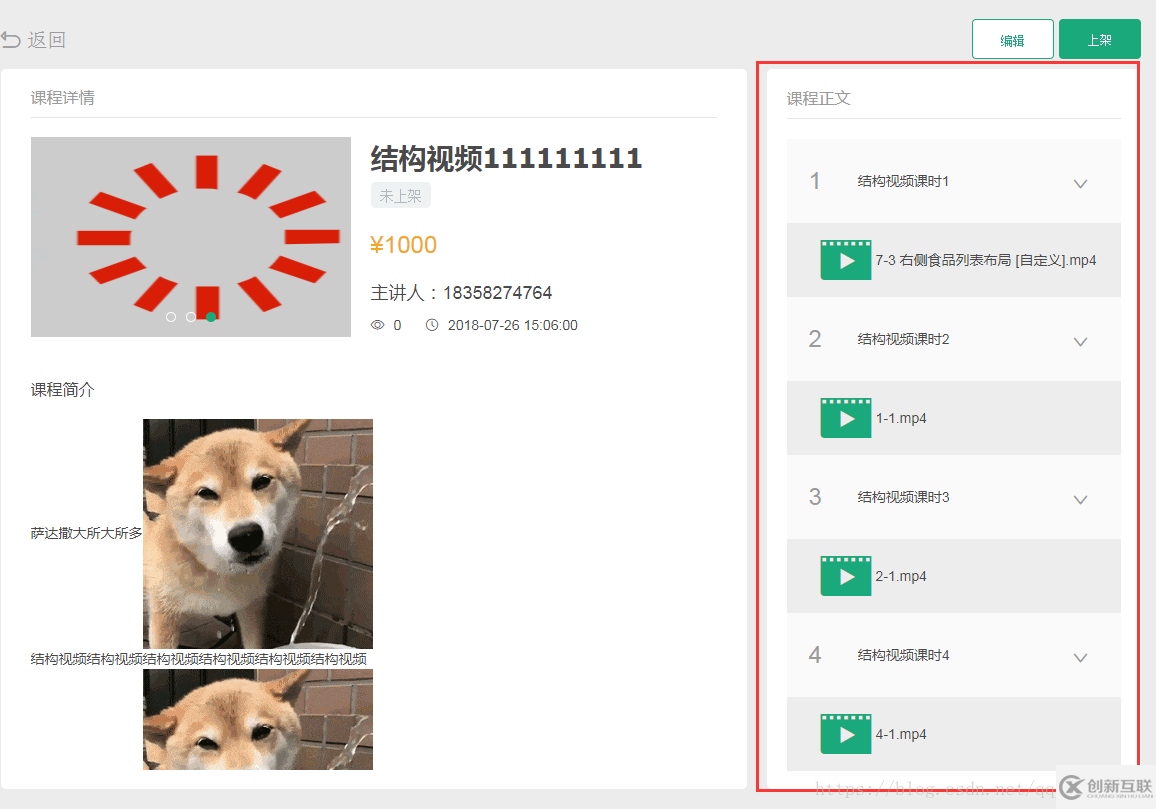Open 7-3 右侧食品列表布局 [自定义].mp4 file name
The image size is (1156, 809).
pos(986,260)
